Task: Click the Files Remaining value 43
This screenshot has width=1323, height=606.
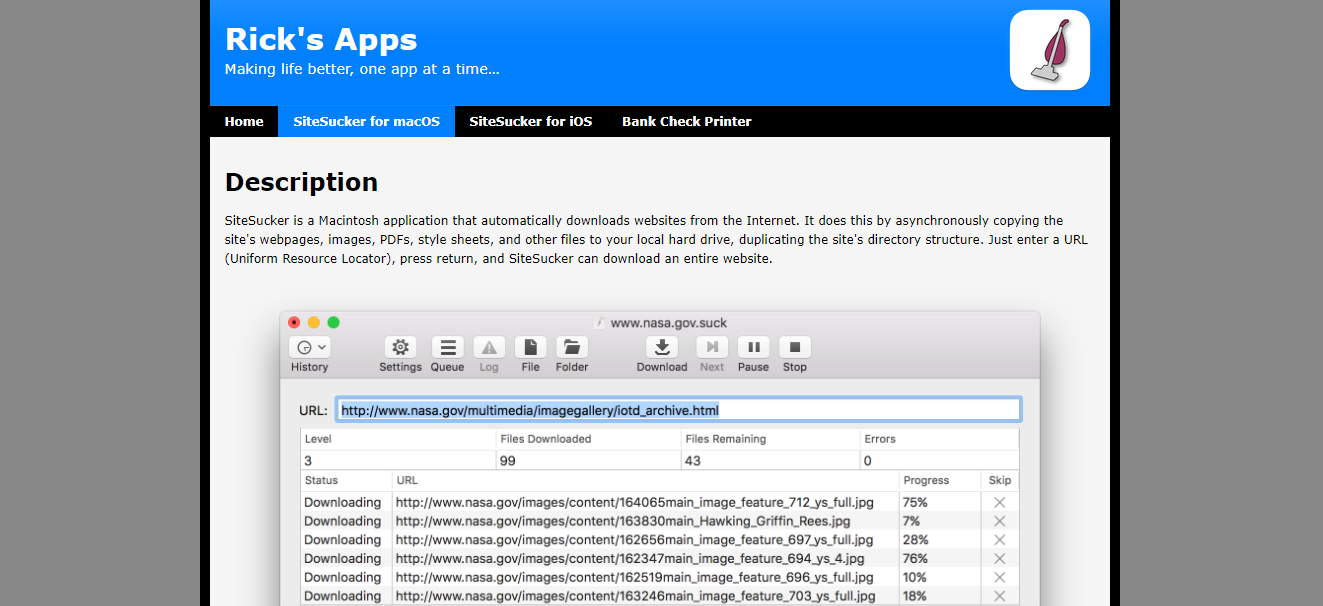Action: [694, 460]
